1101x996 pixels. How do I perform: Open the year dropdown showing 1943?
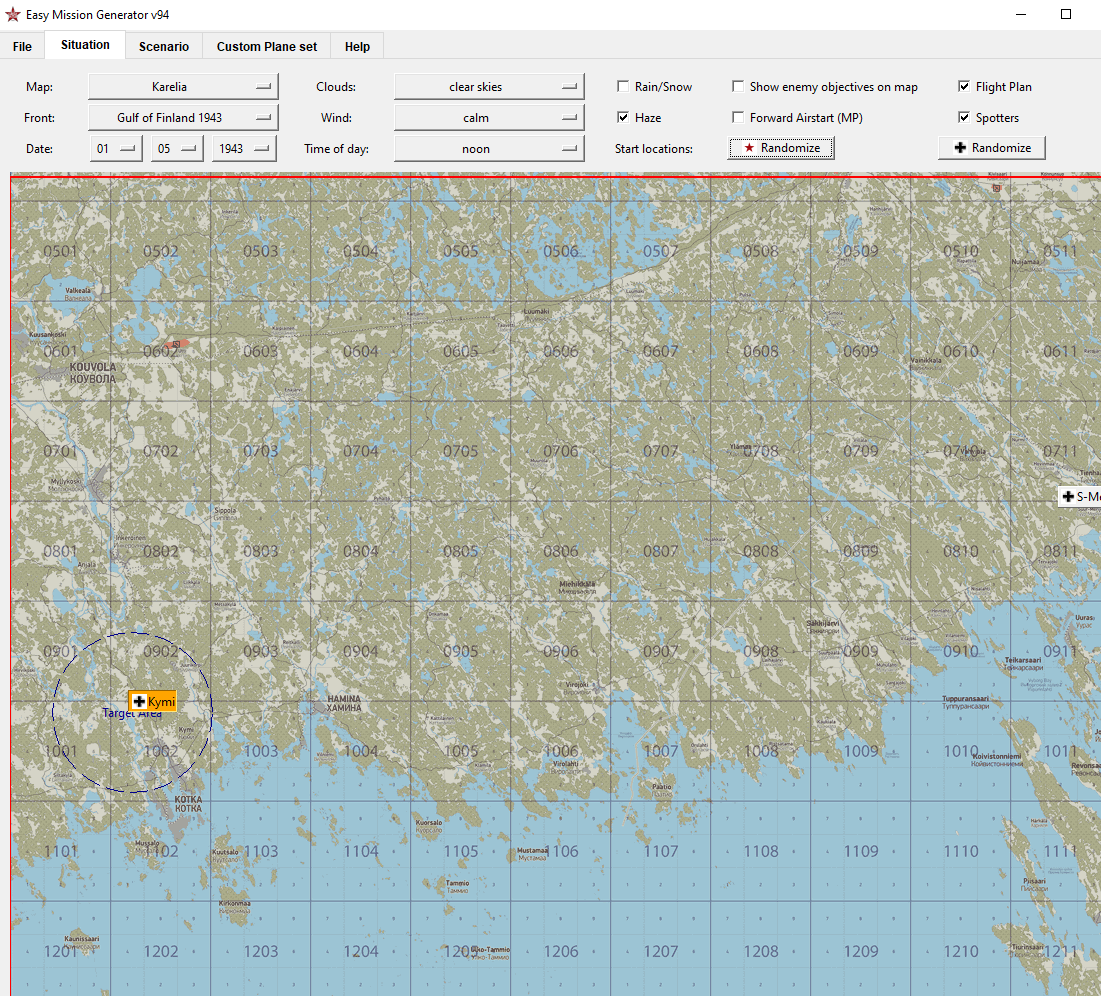[244, 149]
